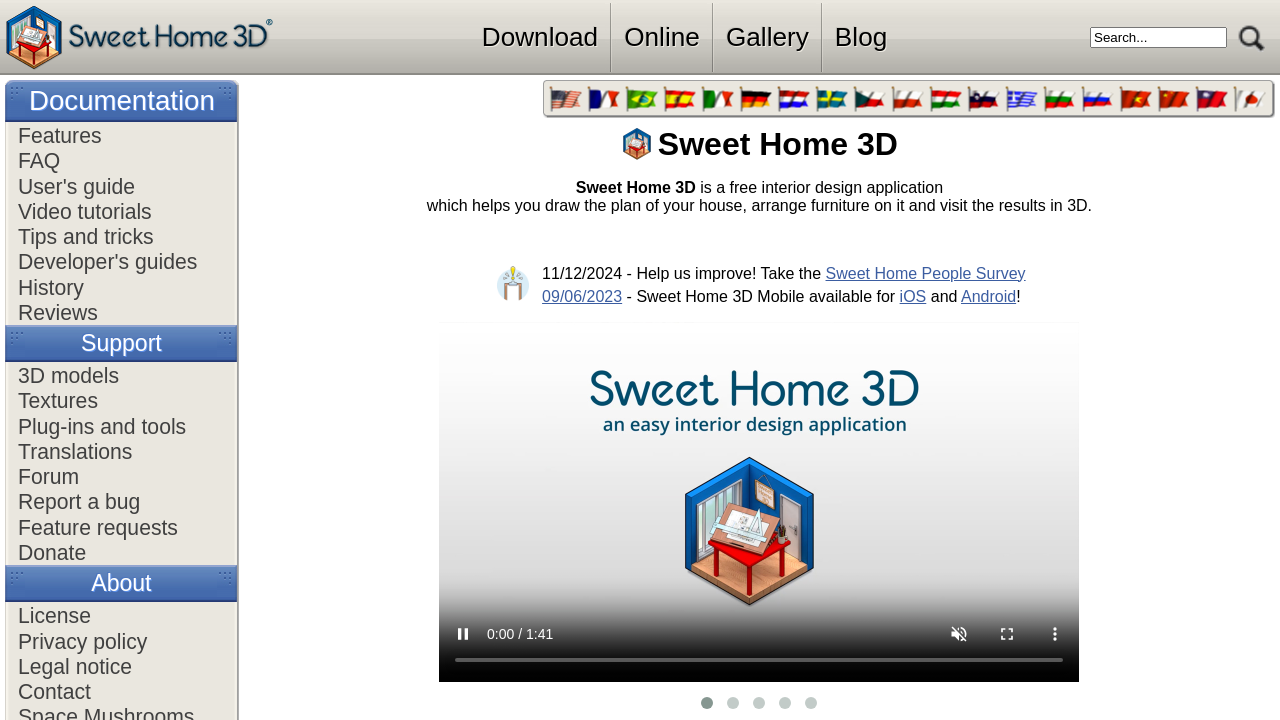Image resolution: width=1280 pixels, height=720 pixels.
Task: Select the Taiwanese flag language
Action: [1212, 99]
